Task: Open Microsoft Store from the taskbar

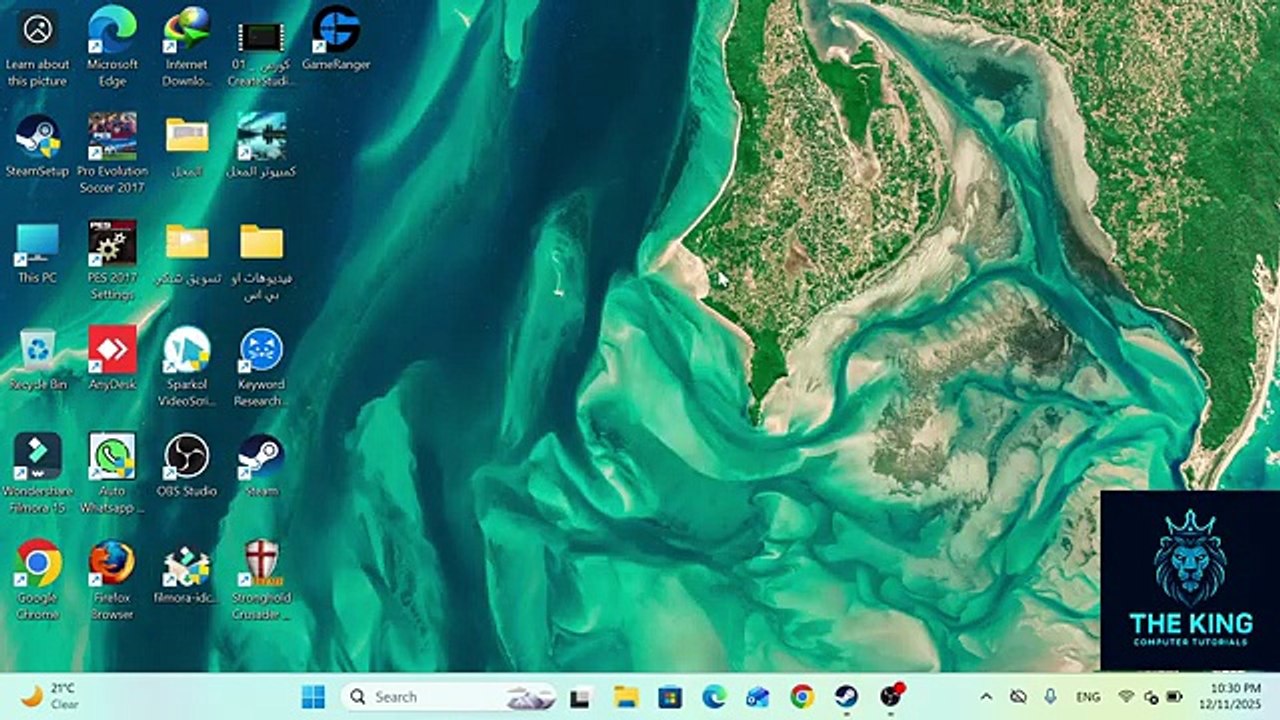Action: [670, 697]
